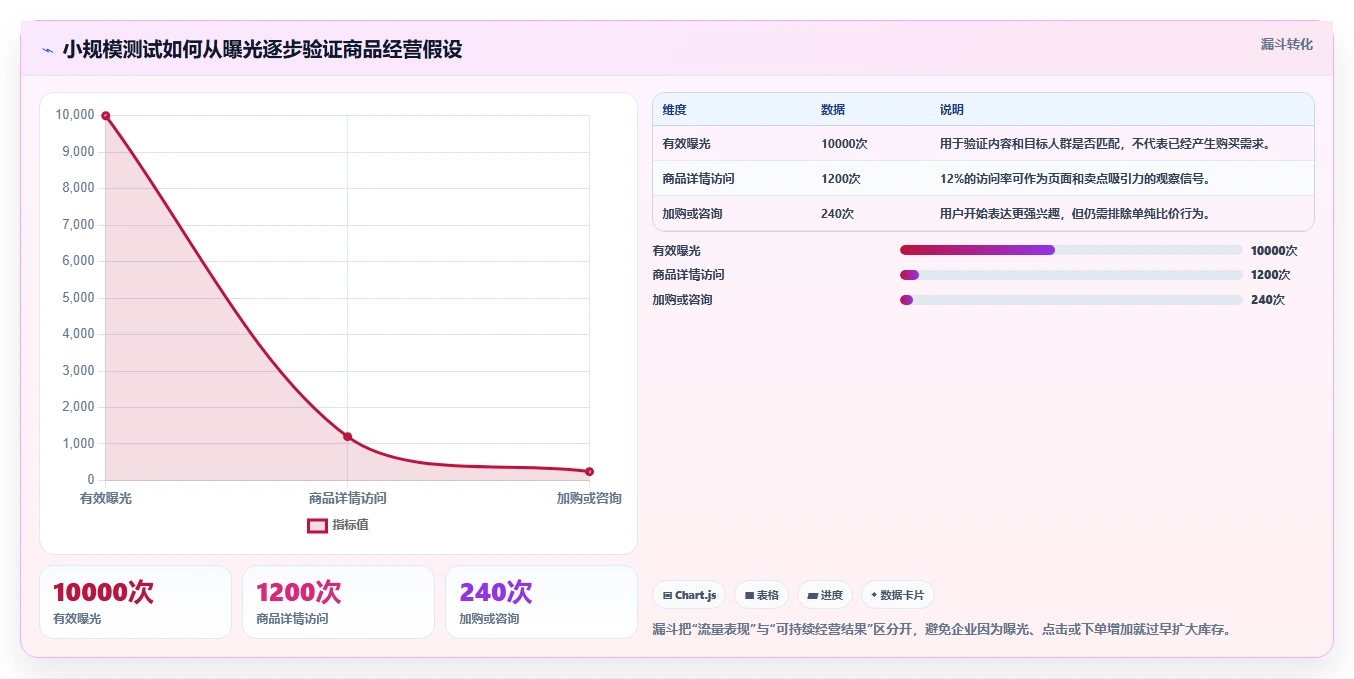Click the 10000次 value beside progress bar
1354x679 pixels.
1274,251
